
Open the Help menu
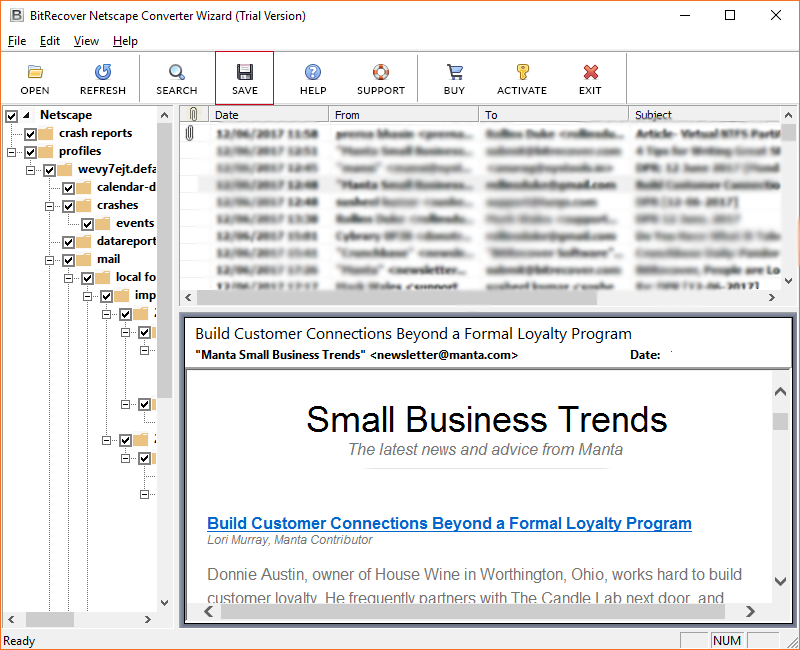(126, 41)
